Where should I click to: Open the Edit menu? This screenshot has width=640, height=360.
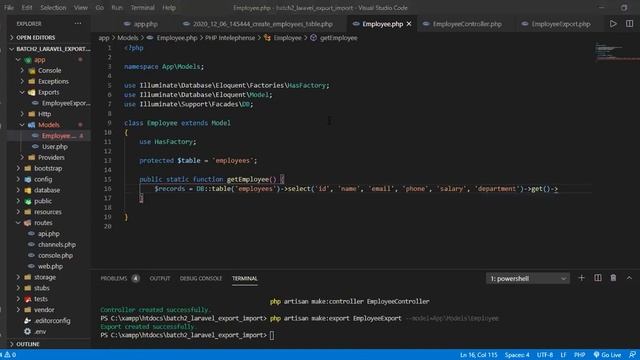27,7
